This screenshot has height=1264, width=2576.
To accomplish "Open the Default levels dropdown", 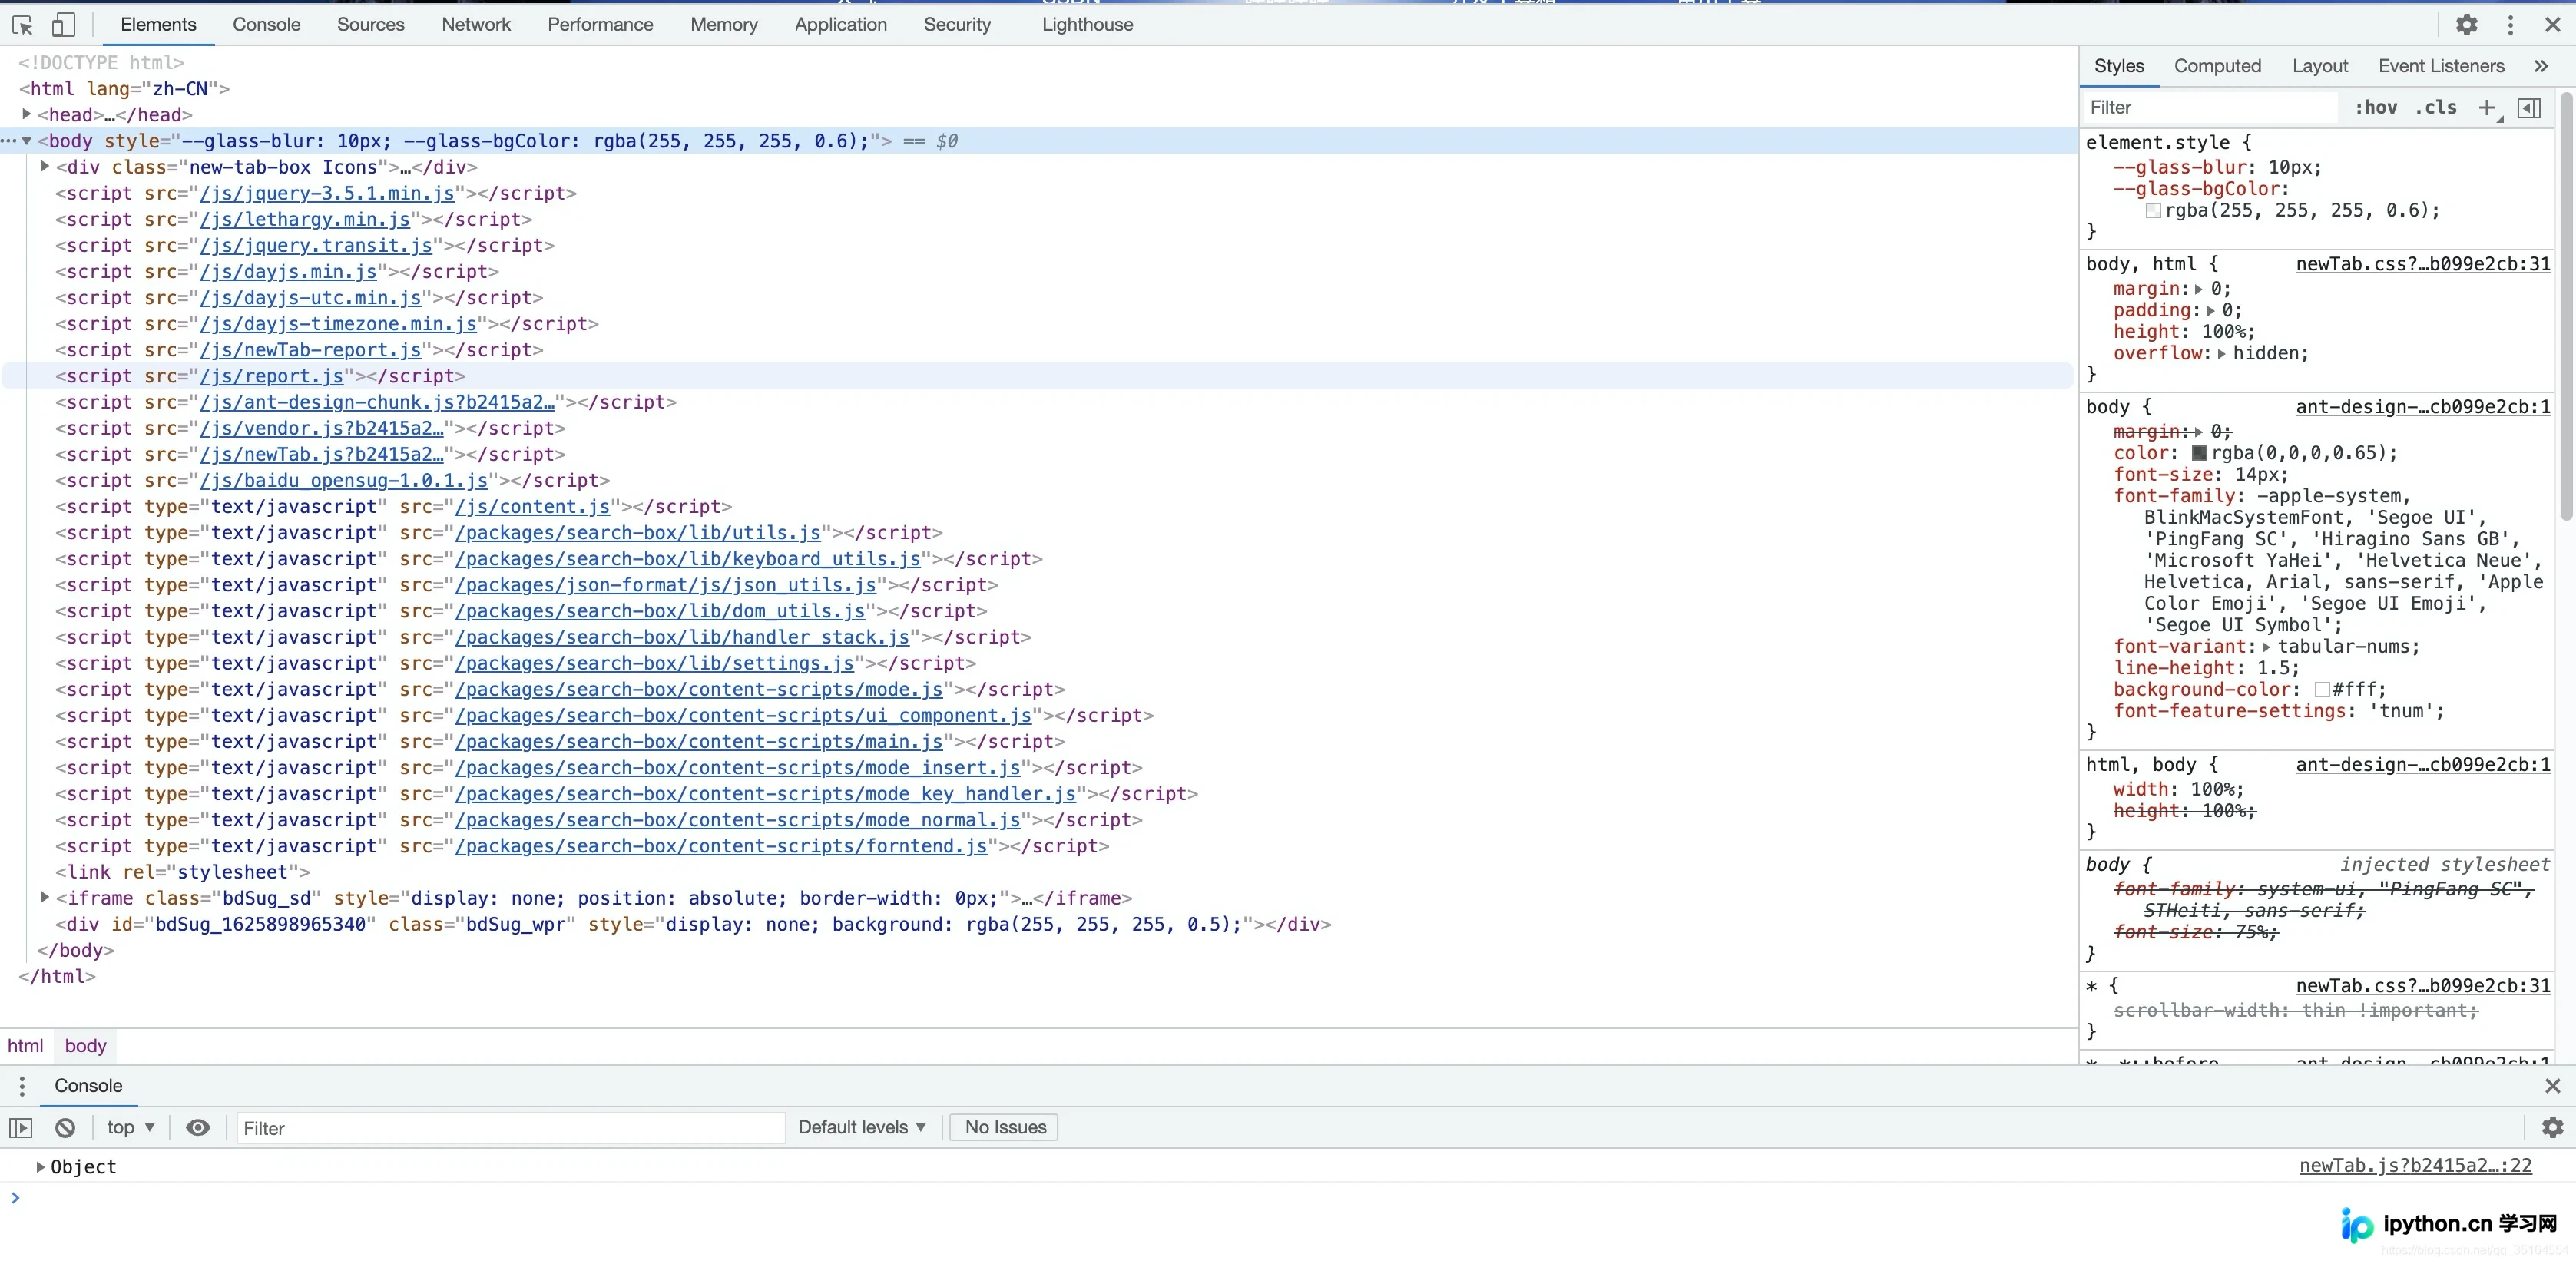I will click(x=862, y=1128).
